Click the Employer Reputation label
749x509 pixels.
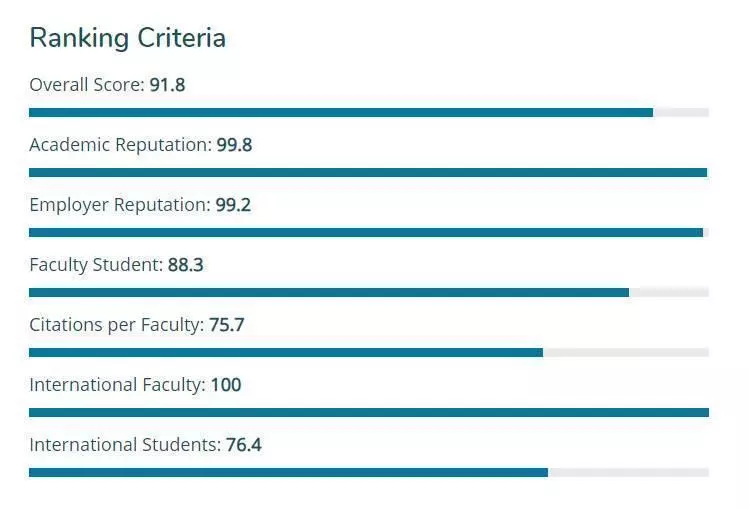pos(120,205)
